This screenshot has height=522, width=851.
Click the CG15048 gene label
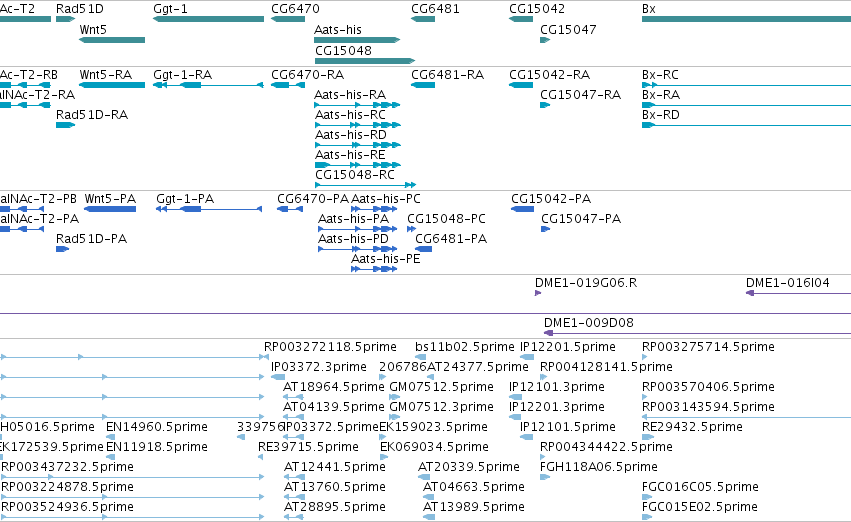pos(343,50)
